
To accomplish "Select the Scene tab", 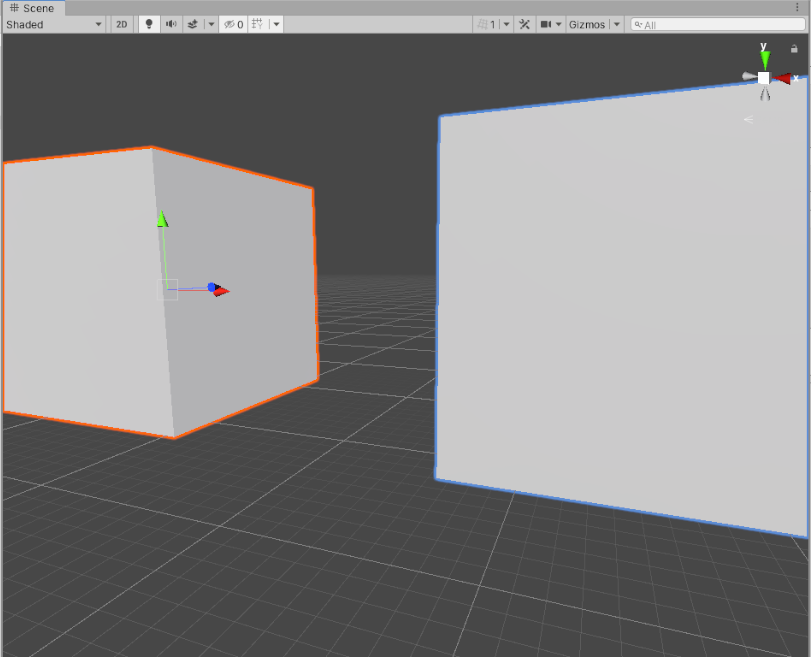I will (x=33, y=8).
